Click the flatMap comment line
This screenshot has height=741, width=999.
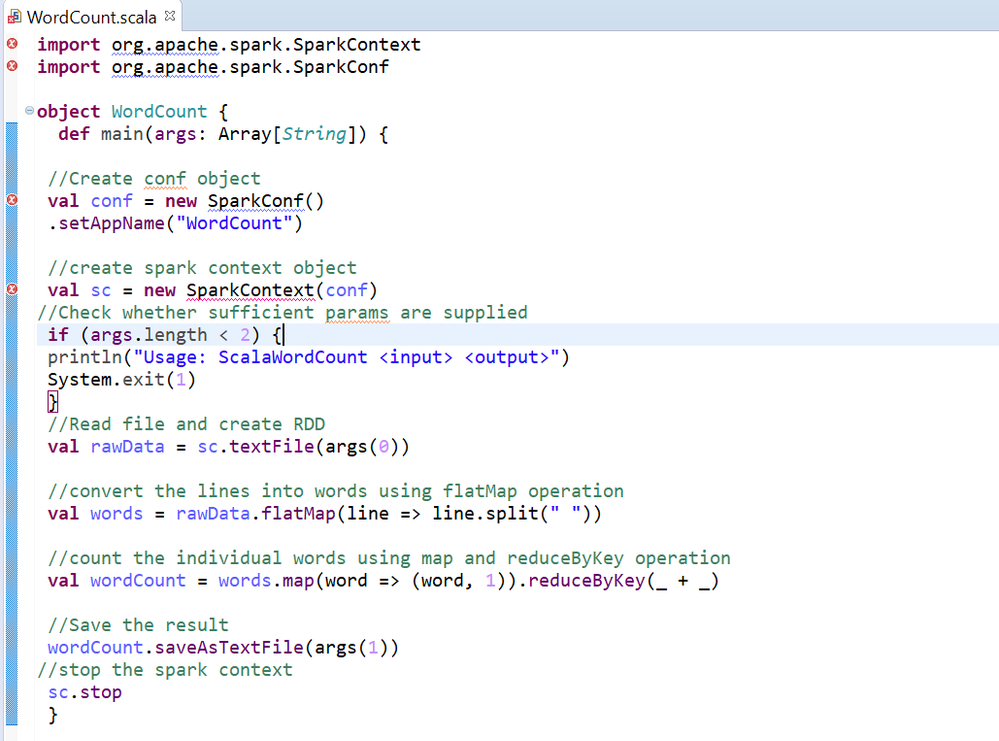click(335, 491)
